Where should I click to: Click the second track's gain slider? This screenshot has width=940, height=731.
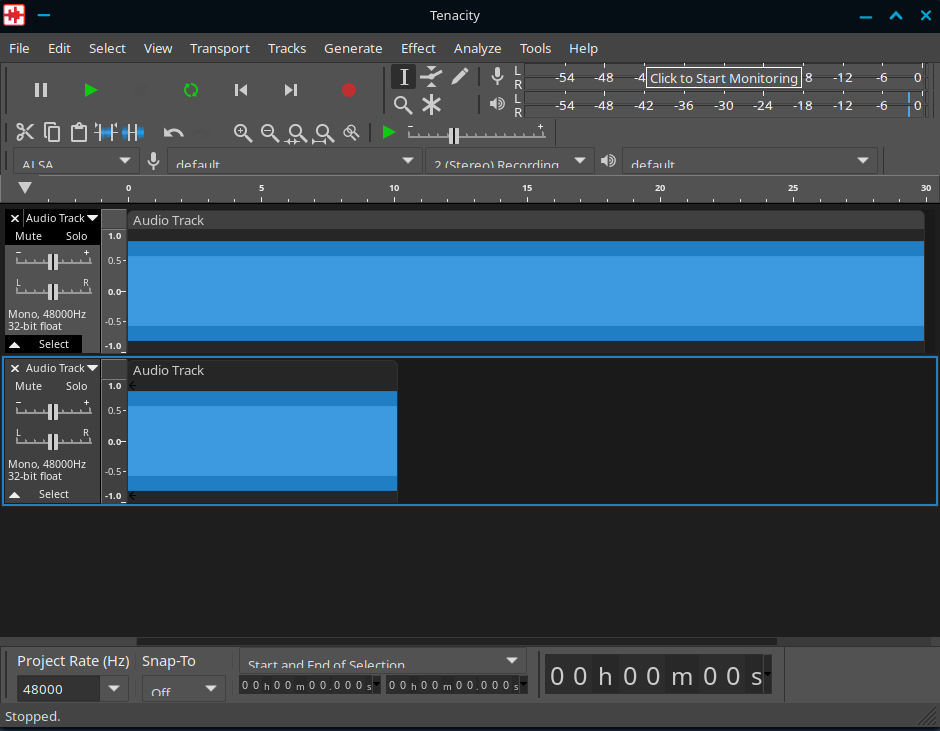click(x=53, y=411)
